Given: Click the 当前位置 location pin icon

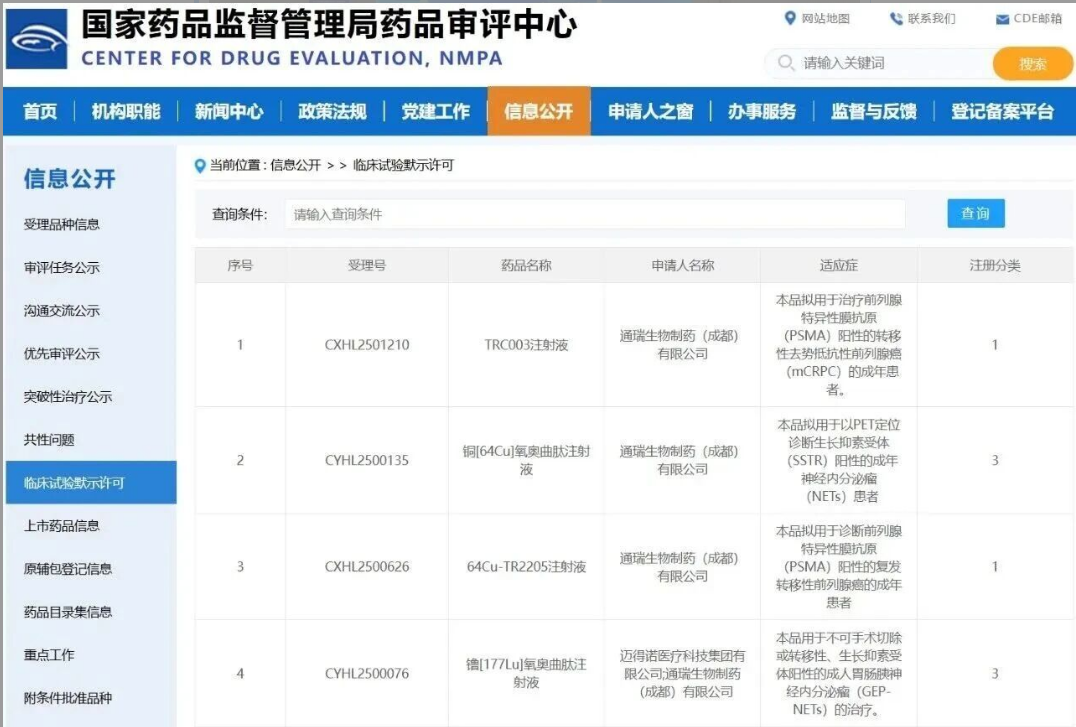Looking at the screenshot, I should (200, 166).
